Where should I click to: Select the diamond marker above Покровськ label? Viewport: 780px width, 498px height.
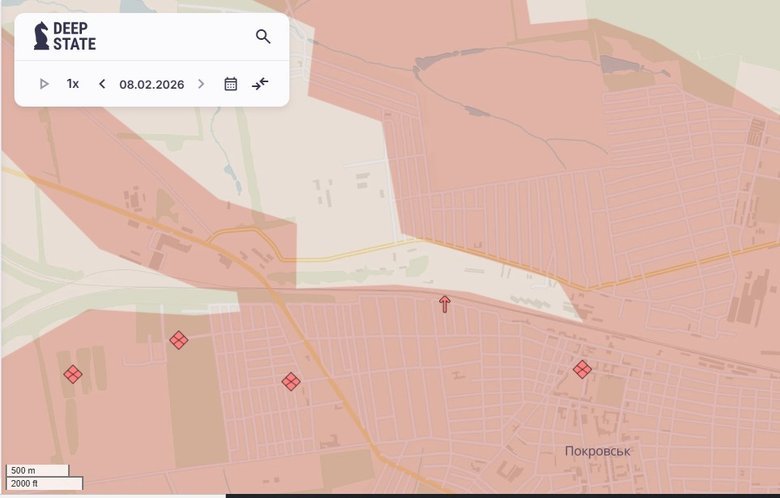click(x=582, y=369)
